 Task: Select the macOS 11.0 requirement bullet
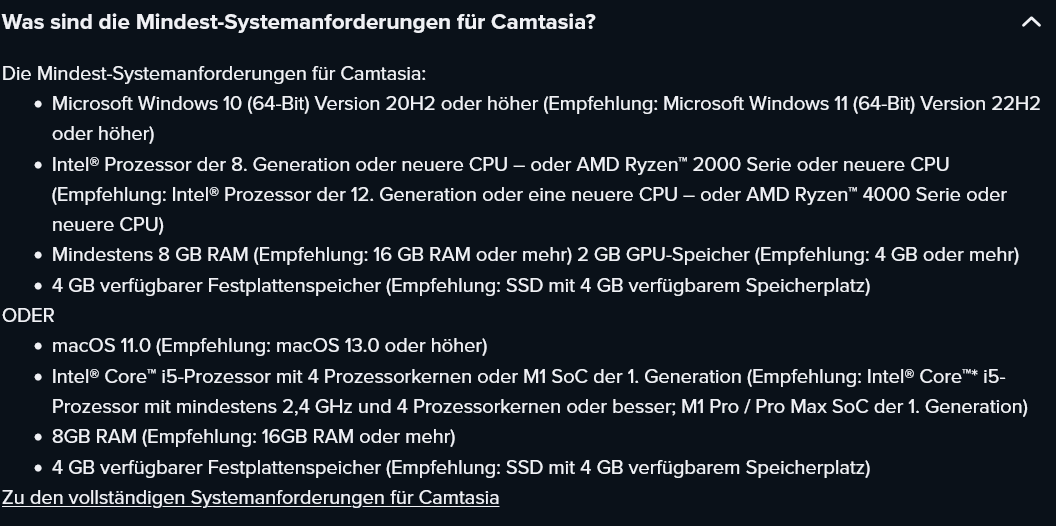[269, 346]
